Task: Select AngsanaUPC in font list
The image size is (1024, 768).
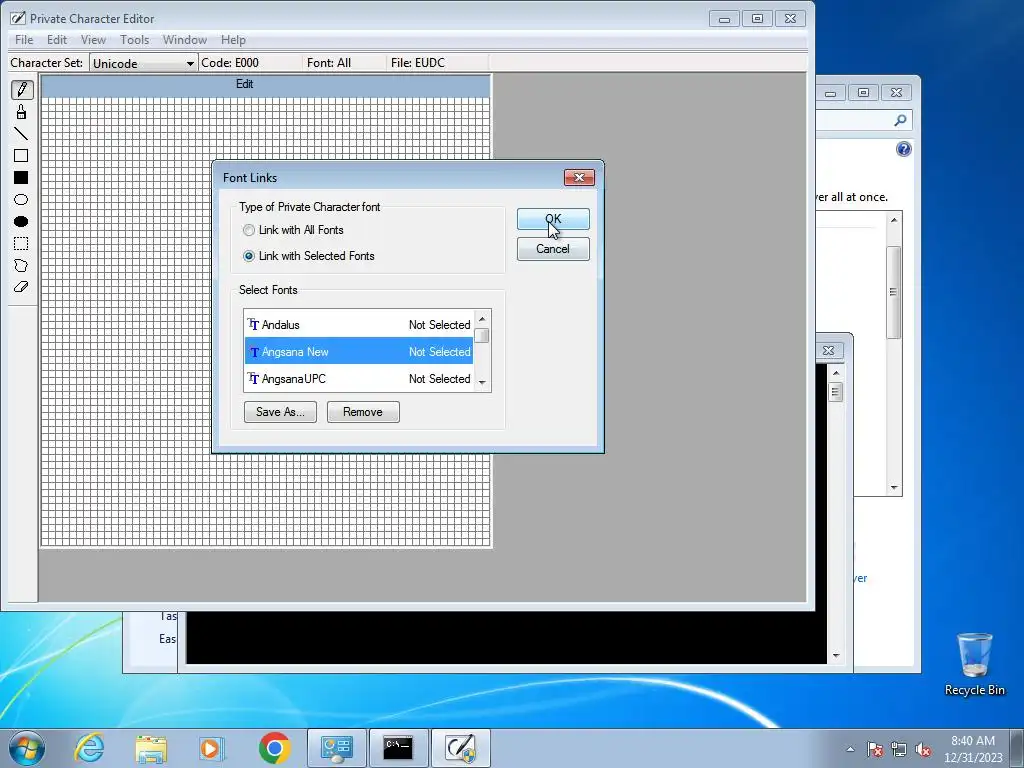Action: point(359,379)
